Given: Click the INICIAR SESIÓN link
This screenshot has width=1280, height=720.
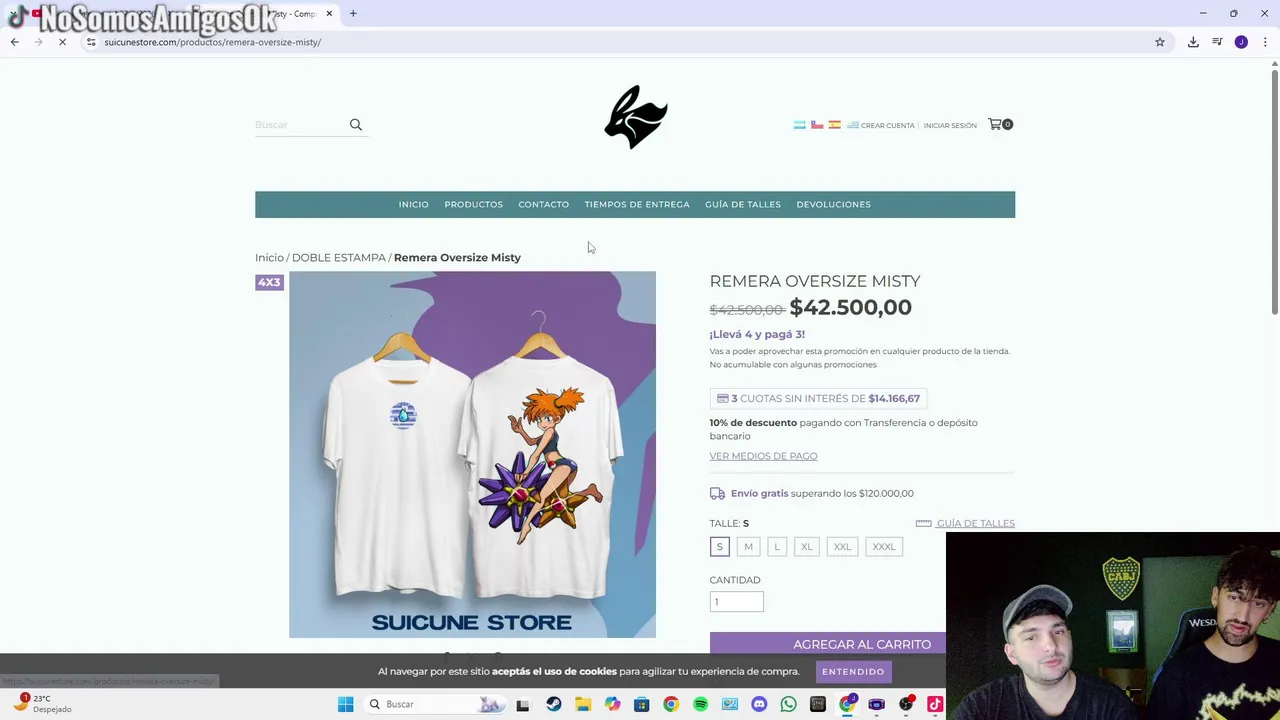Looking at the screenshot, I should (950, 126).
